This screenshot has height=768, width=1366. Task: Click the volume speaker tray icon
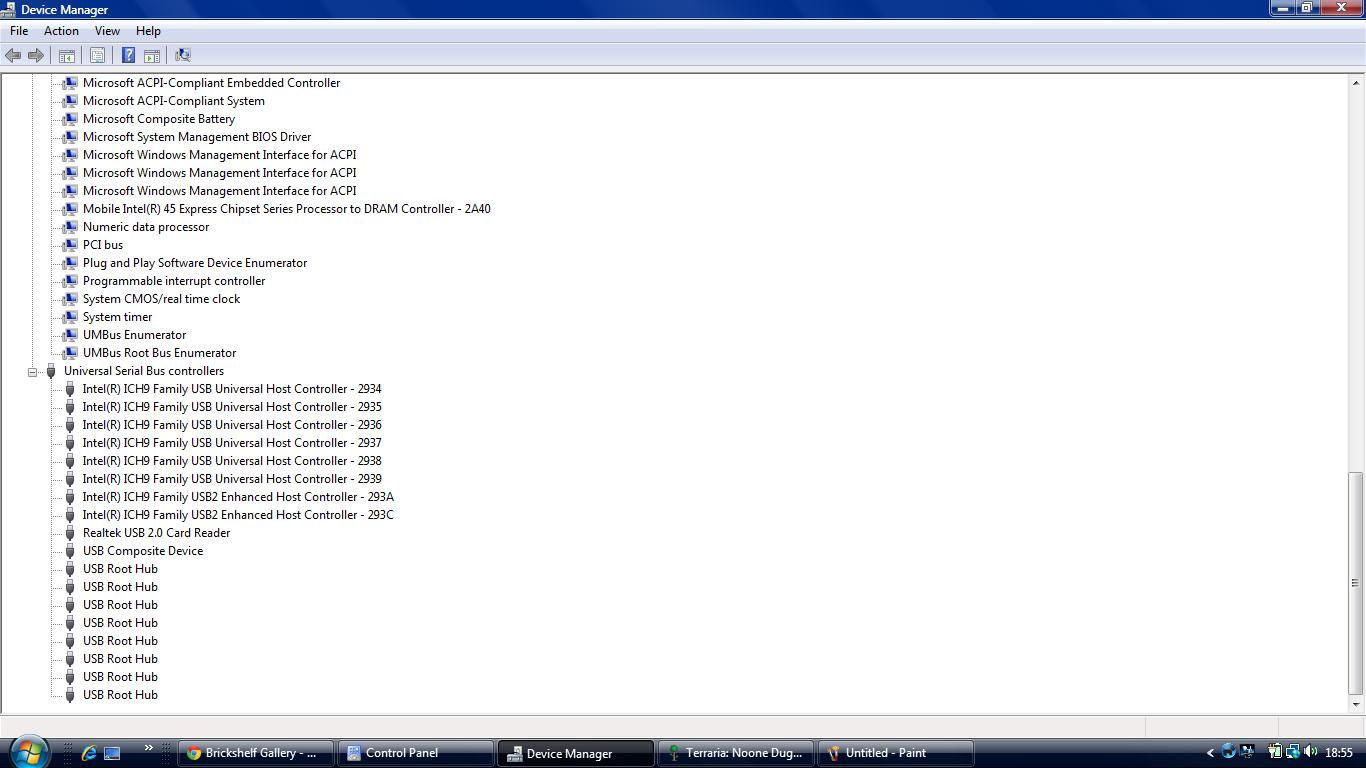tap(1310, 752)
